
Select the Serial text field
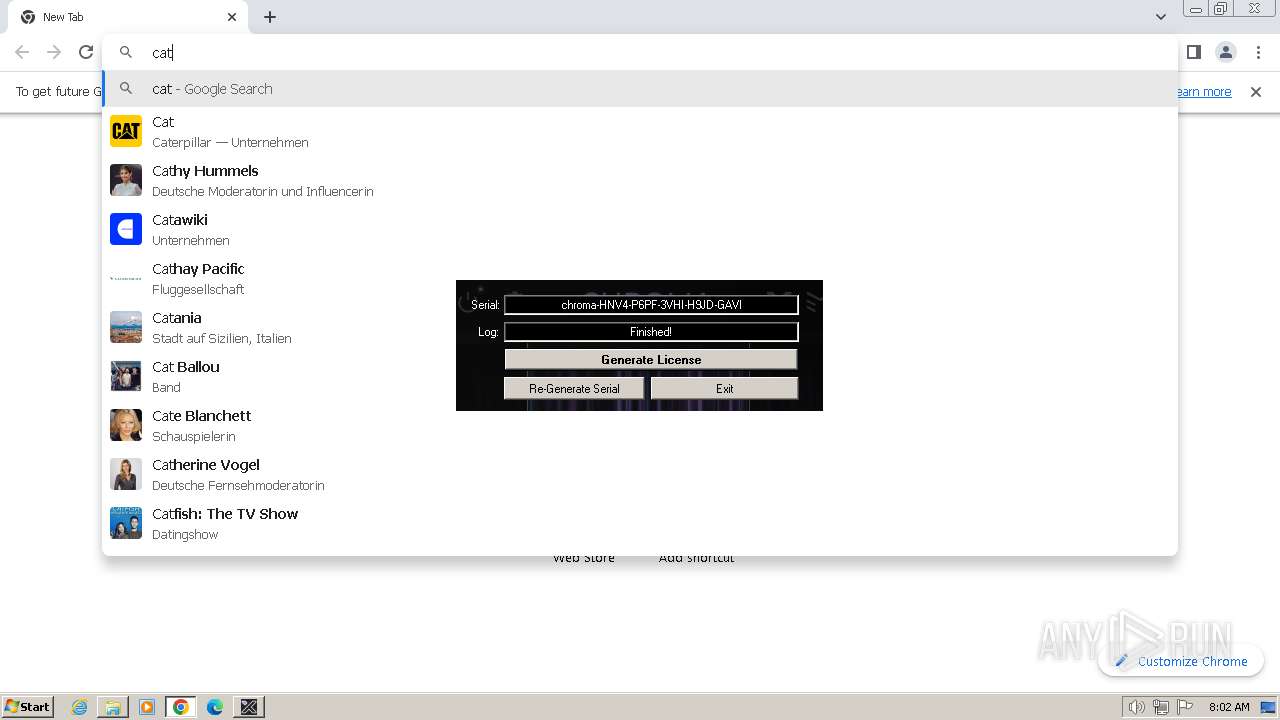point(651,304)
